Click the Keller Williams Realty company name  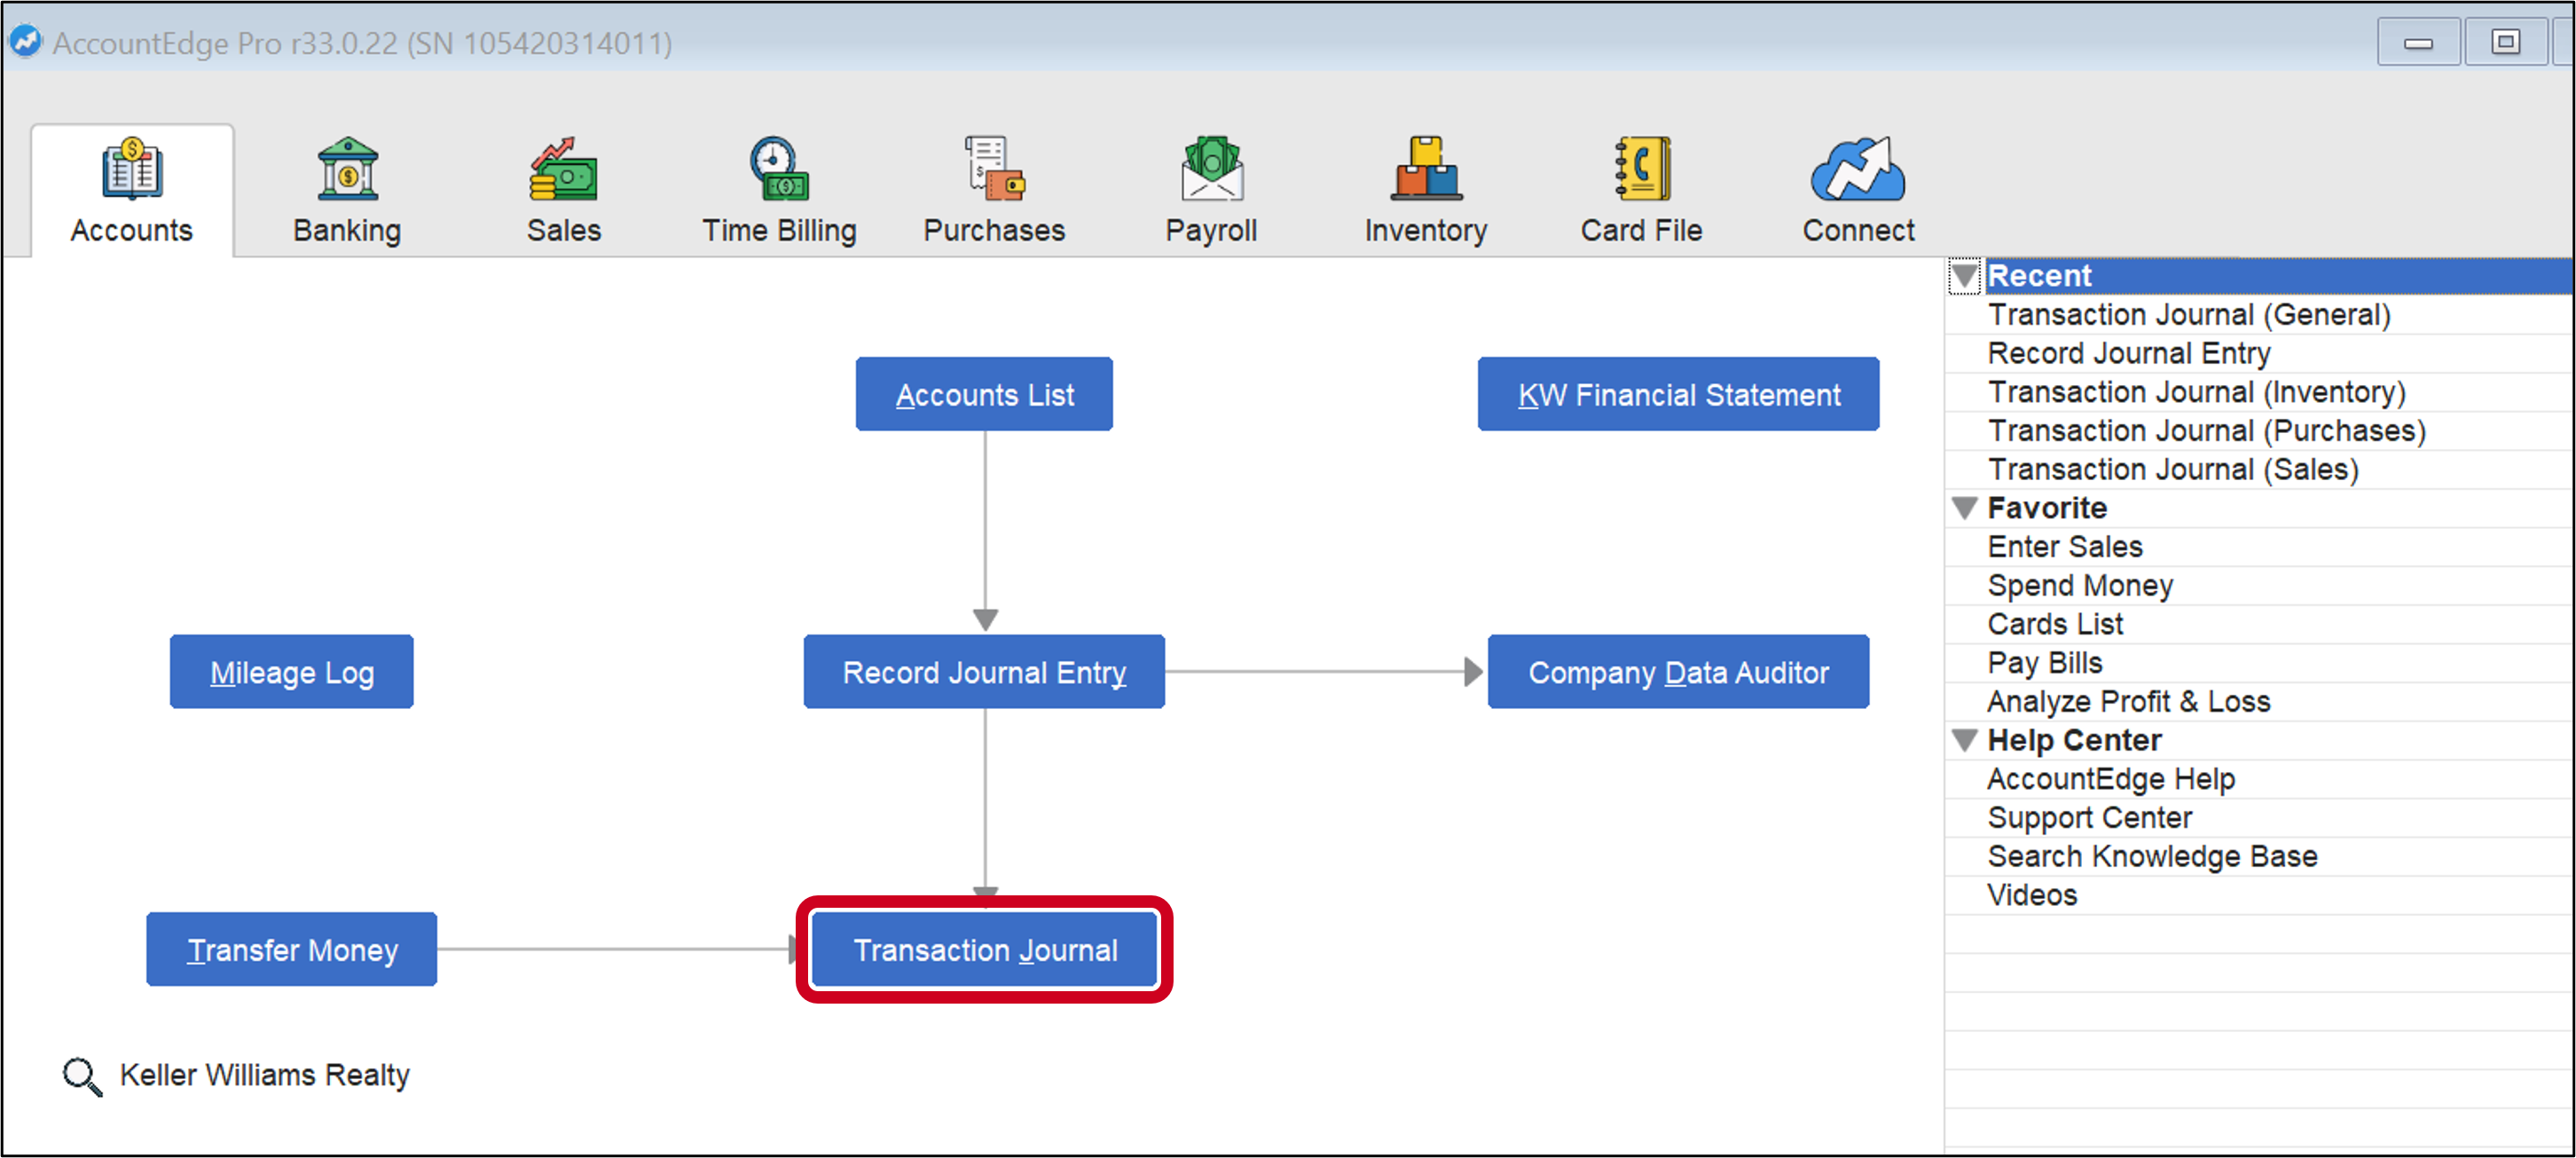click(x=265, y=1075)
